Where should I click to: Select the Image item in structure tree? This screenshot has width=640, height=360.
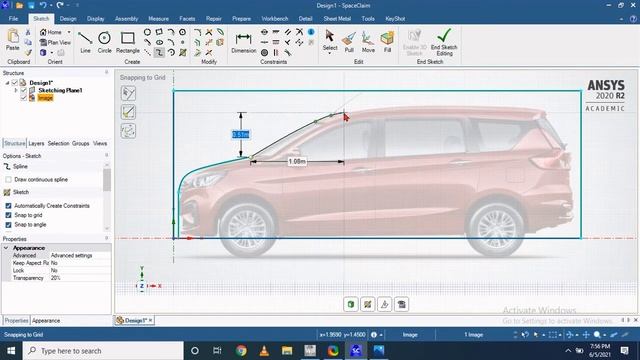(45, 98)
